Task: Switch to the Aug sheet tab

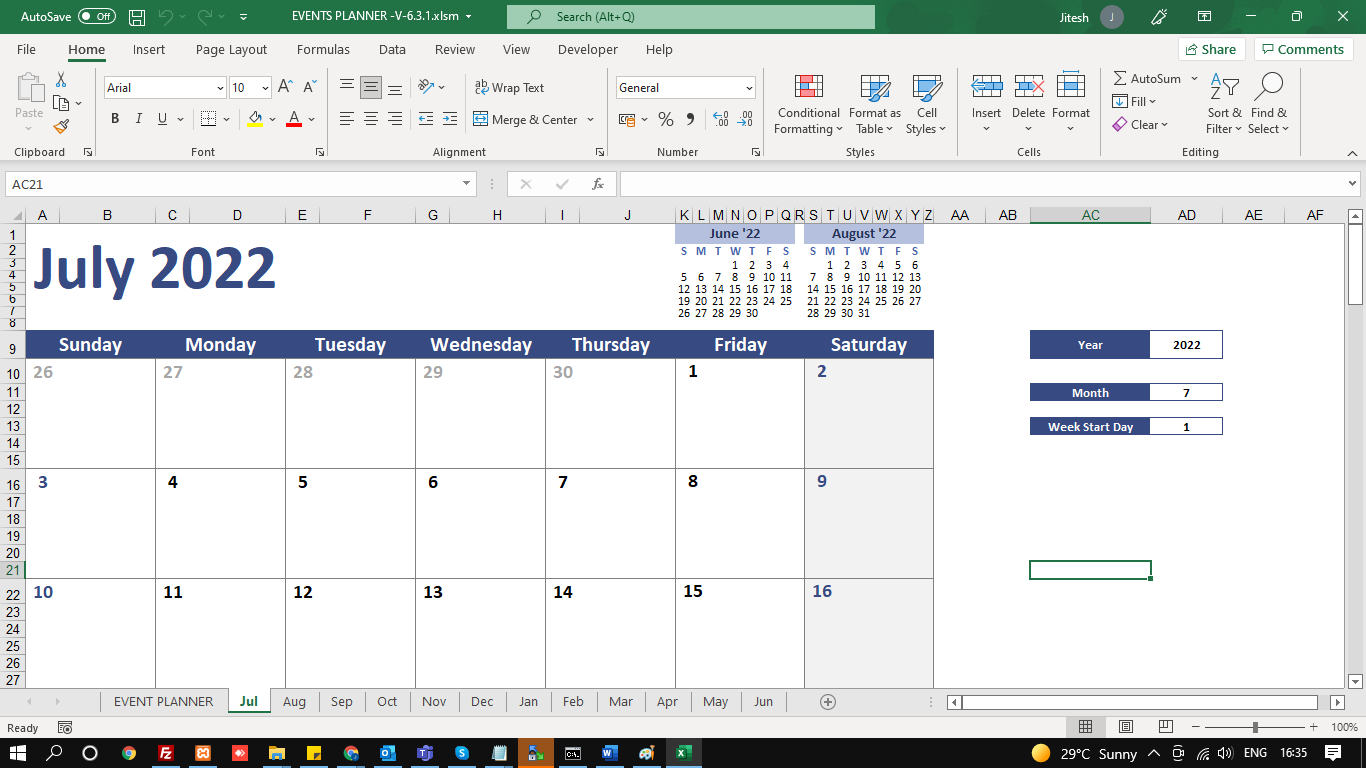Action: coord(294,701)
